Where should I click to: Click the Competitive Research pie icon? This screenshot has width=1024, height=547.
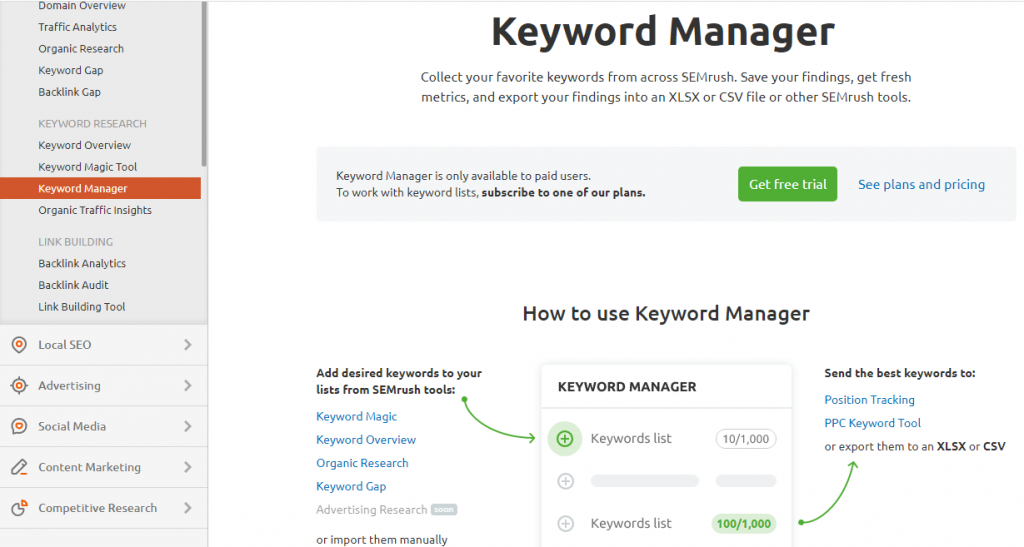(x=19, y=508)
